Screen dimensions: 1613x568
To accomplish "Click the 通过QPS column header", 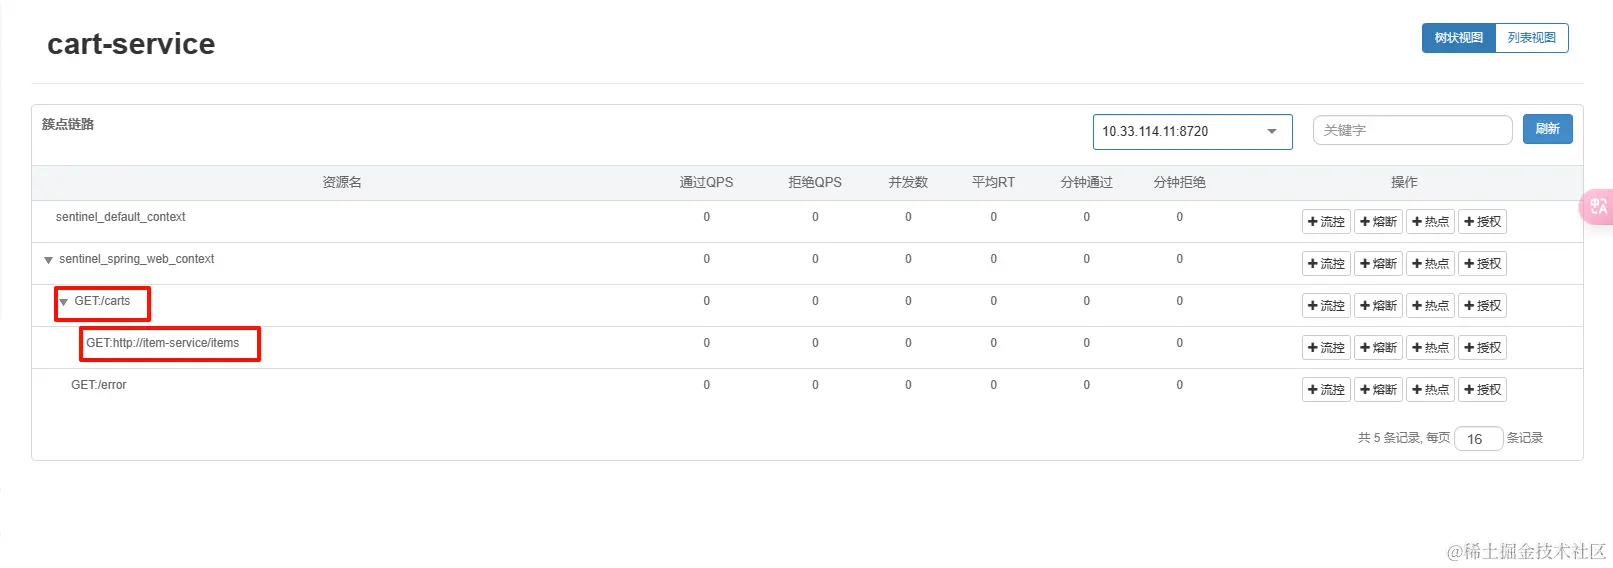I will 706,182.
